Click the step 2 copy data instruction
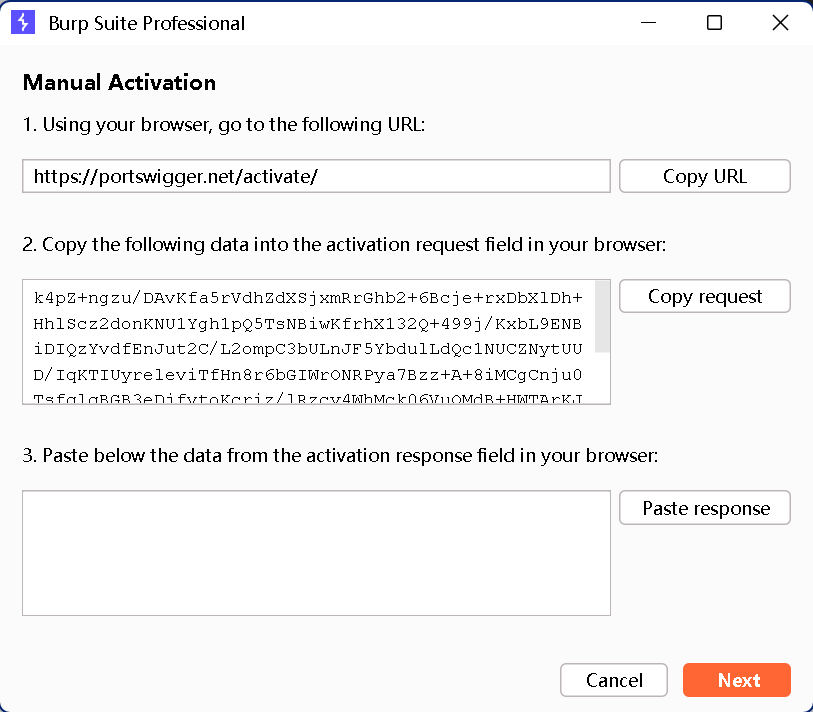 point(344,245)
